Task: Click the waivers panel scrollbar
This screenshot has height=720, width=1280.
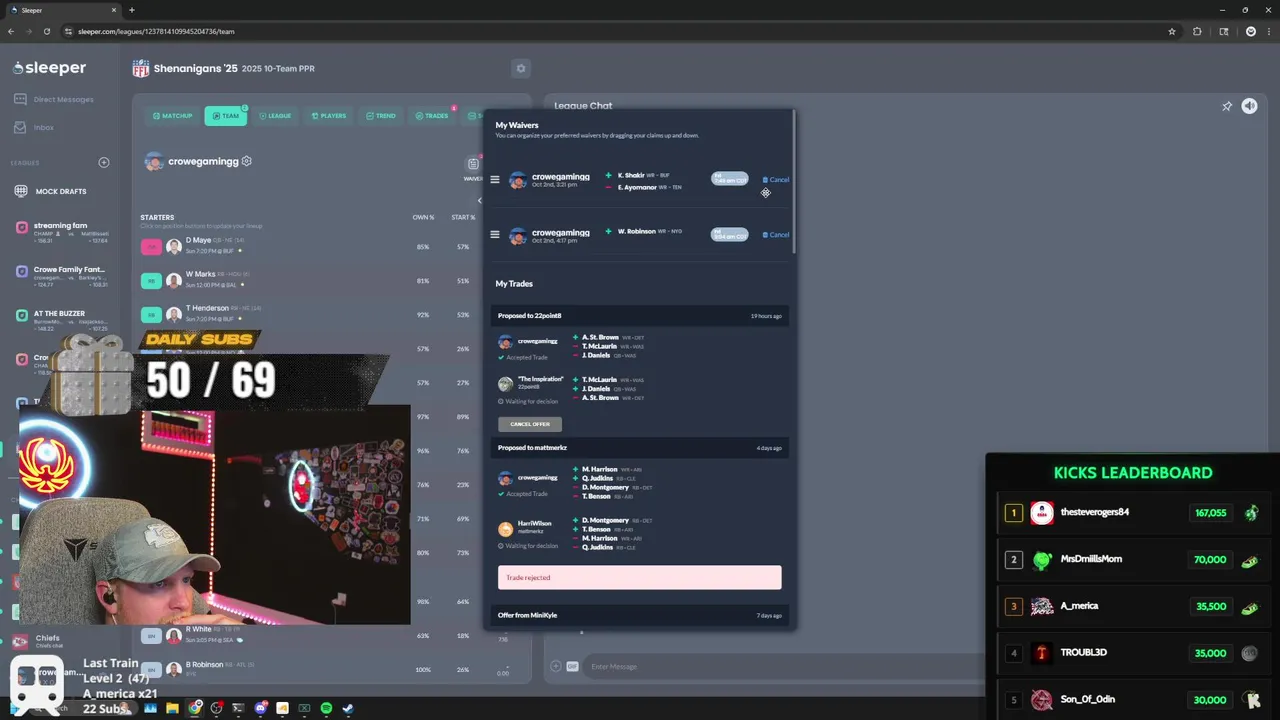Action: click(793, 180)
